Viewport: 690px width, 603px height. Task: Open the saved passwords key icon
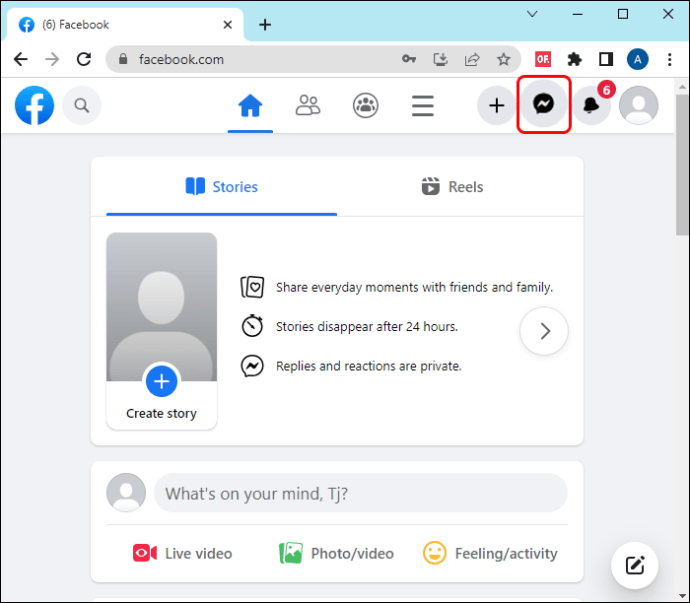[409, 59]
